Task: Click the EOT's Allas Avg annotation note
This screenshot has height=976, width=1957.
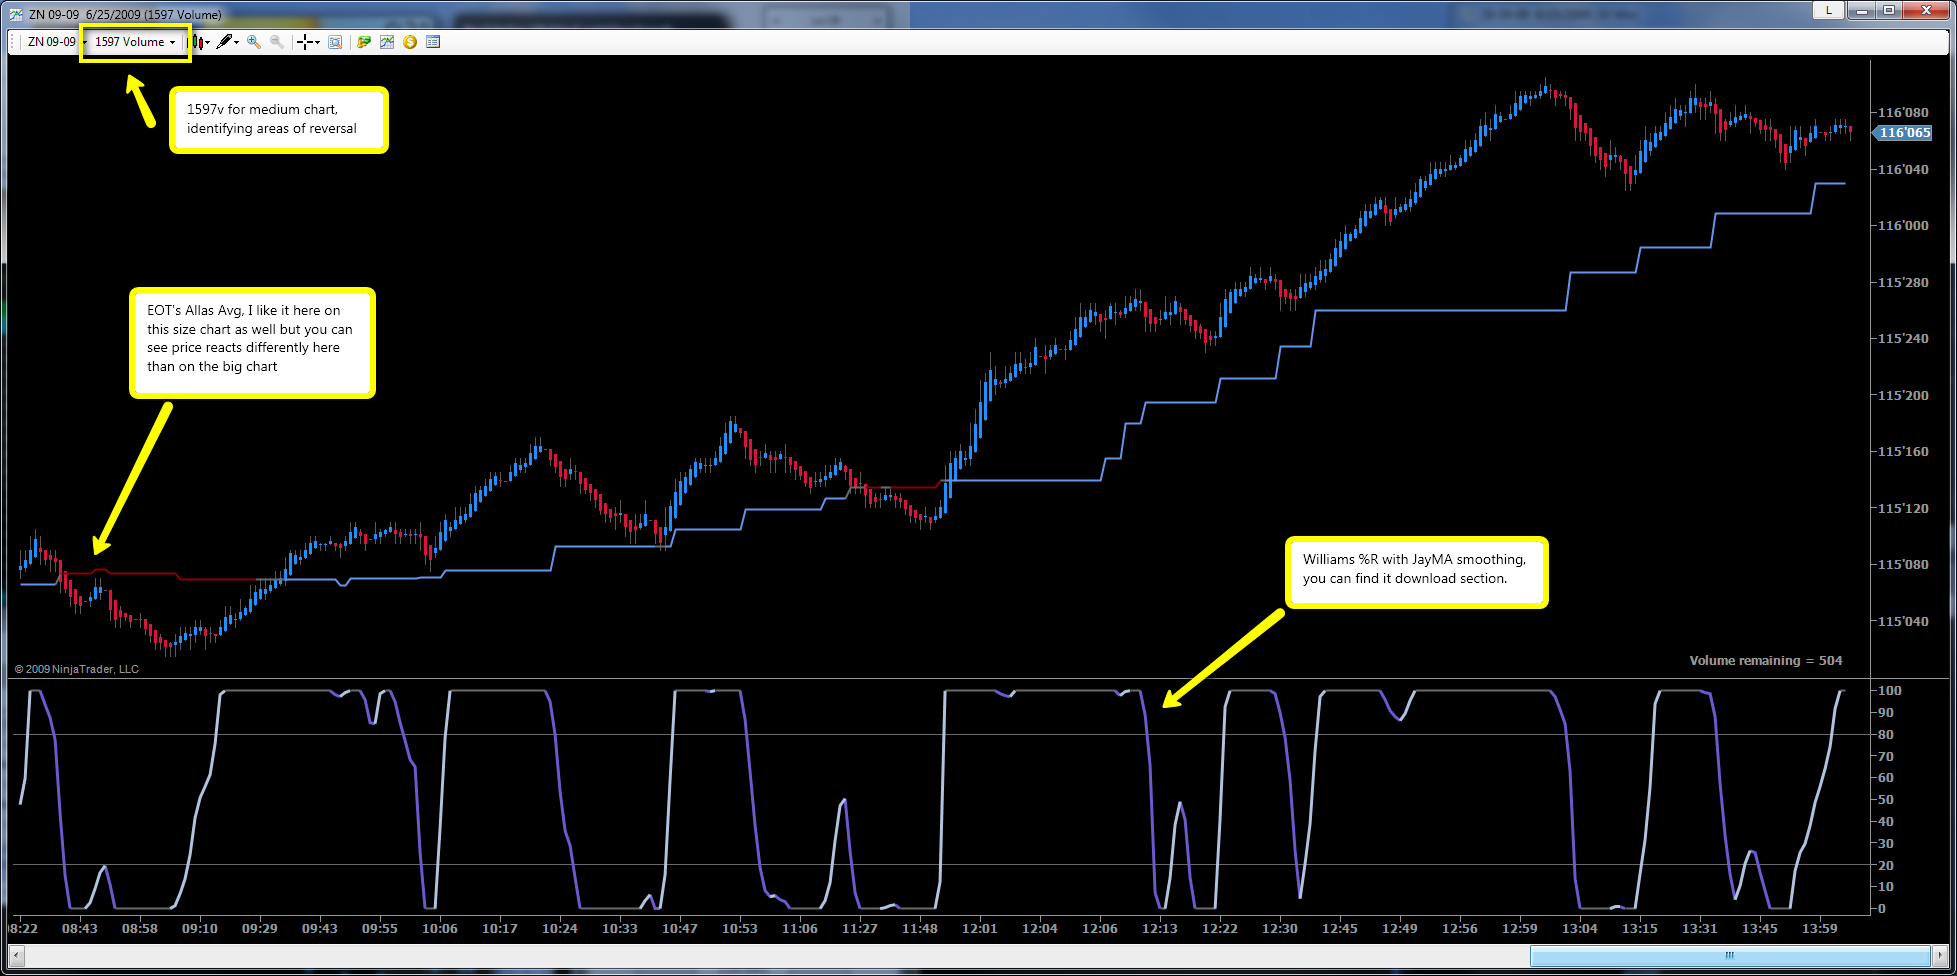Action: [x=252, y=343]
